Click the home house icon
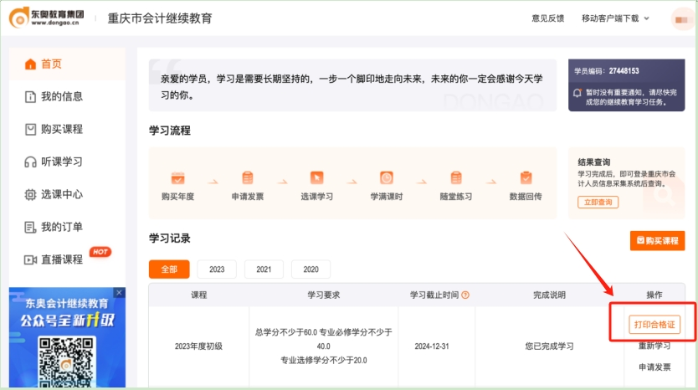This screenshot has height=390, width=698. point(30,64)
